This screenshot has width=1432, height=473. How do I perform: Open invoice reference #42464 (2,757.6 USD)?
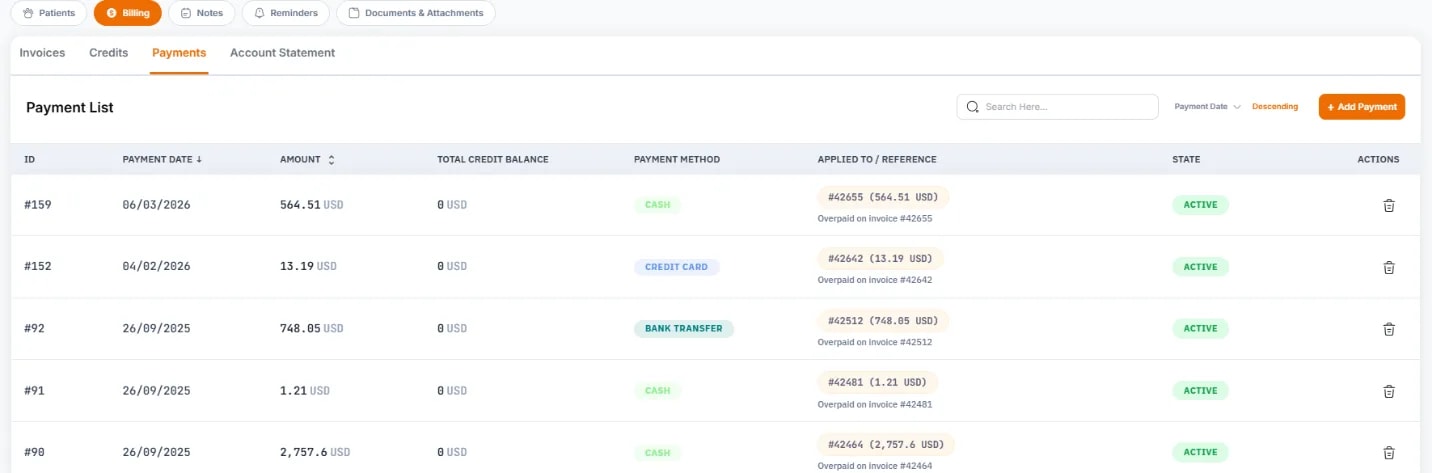886,445
